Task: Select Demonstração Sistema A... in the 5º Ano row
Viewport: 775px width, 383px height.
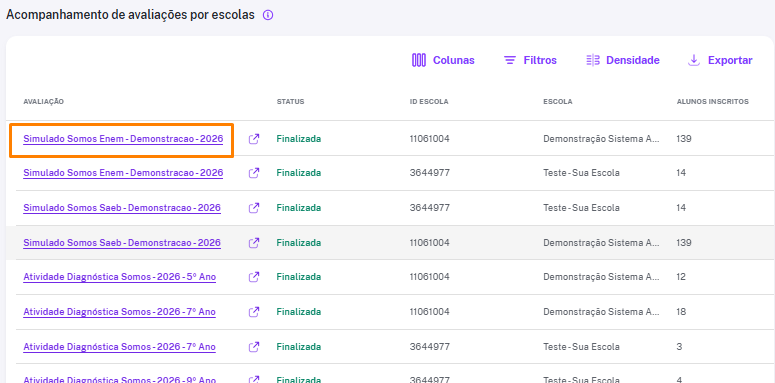Action: [601, 277]
